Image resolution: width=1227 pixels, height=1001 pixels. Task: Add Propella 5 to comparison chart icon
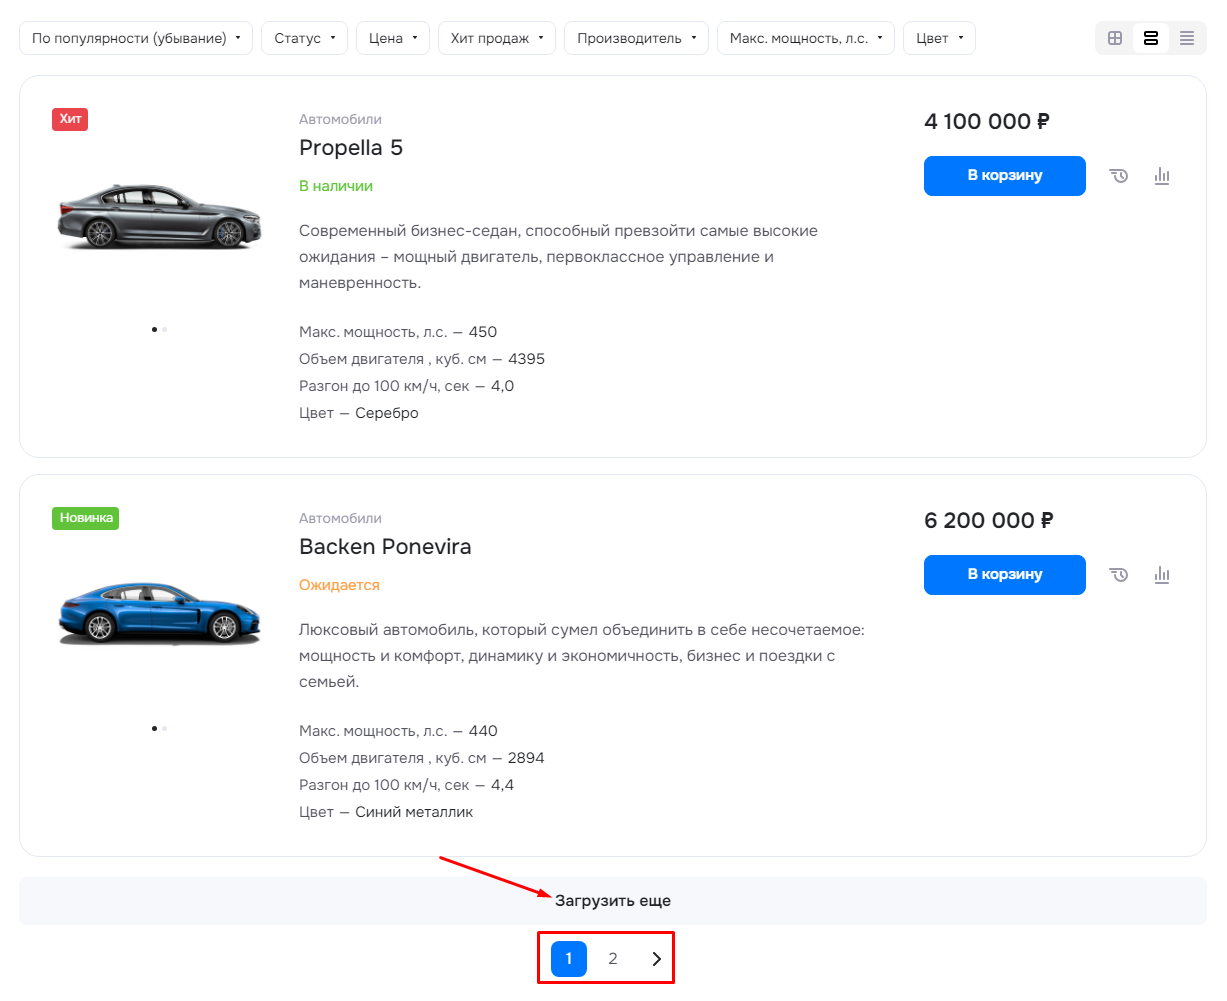tap(1162, 176)
